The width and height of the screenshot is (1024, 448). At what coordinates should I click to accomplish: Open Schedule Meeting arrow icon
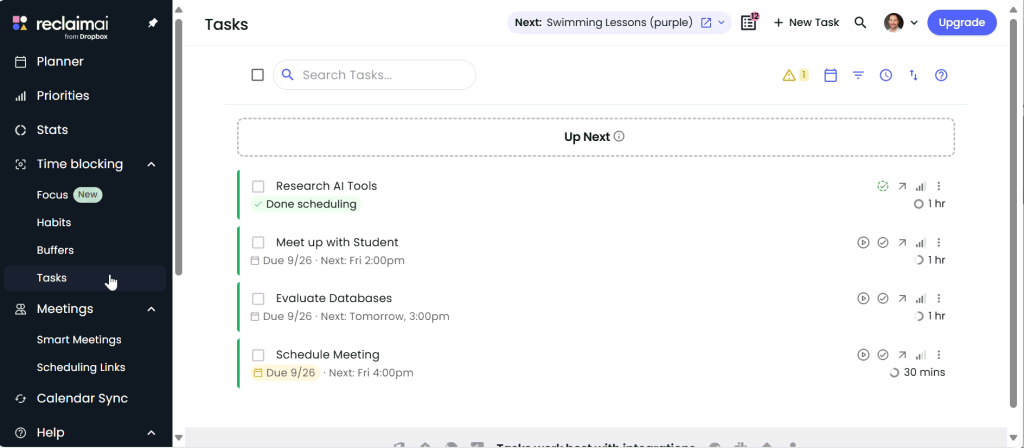[x=902, y=355]
